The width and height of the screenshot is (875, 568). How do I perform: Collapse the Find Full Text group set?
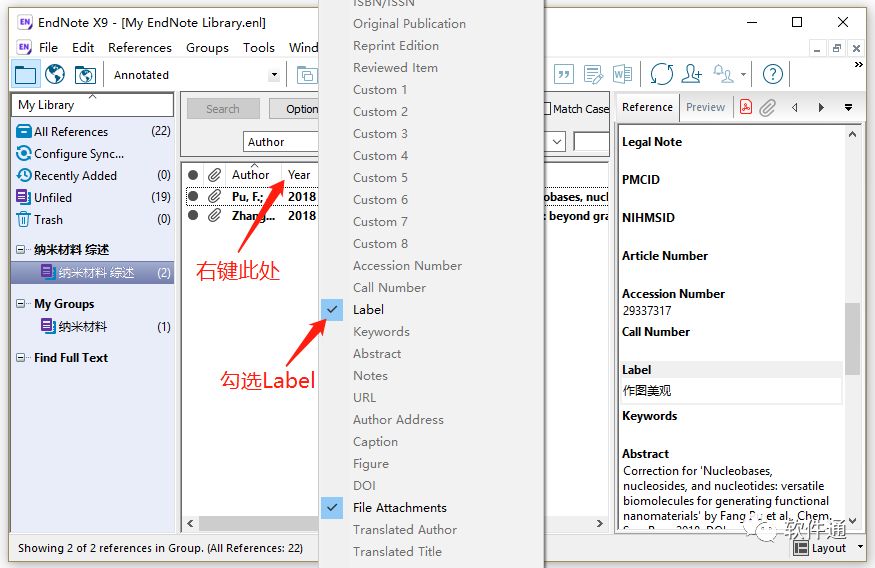21,358
